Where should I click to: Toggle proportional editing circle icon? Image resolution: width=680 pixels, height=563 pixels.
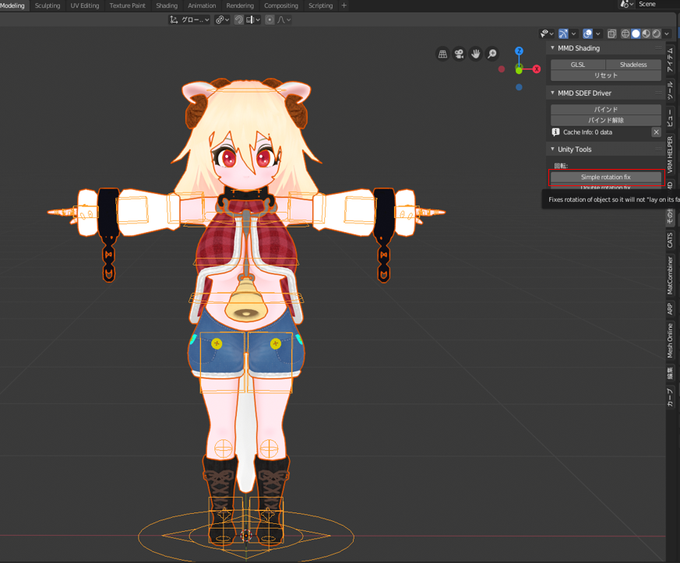coord(270,20)
